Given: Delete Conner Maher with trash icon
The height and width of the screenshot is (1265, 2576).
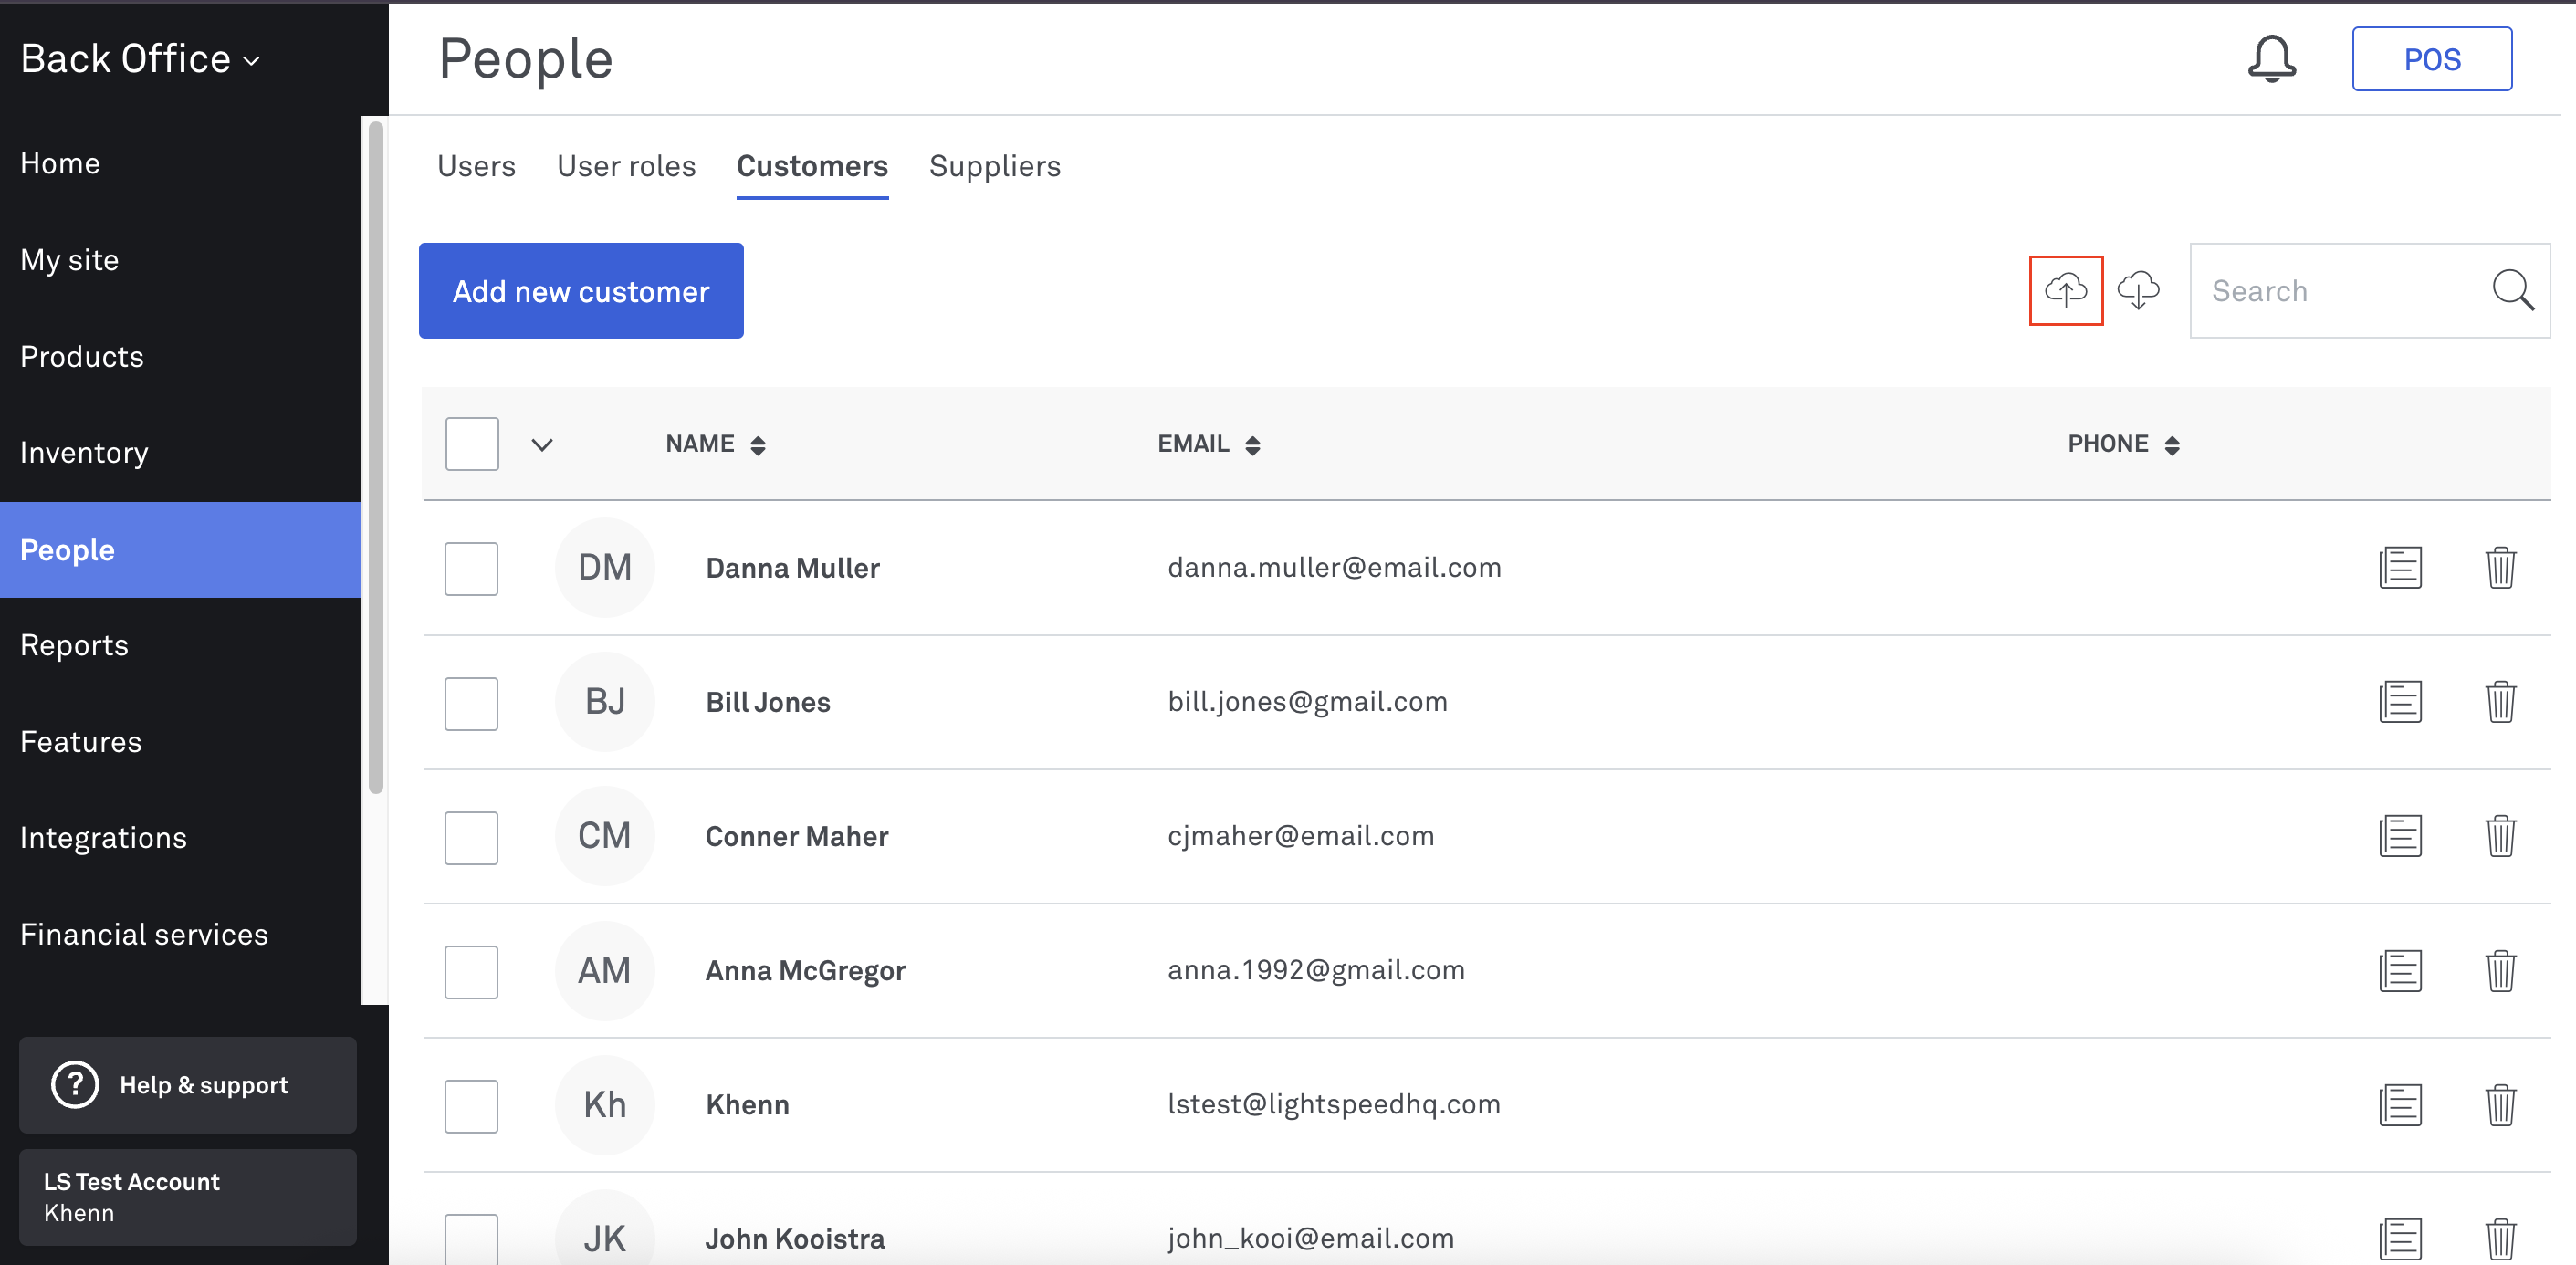Looking at the screenshot, I should coord(2500,836).
